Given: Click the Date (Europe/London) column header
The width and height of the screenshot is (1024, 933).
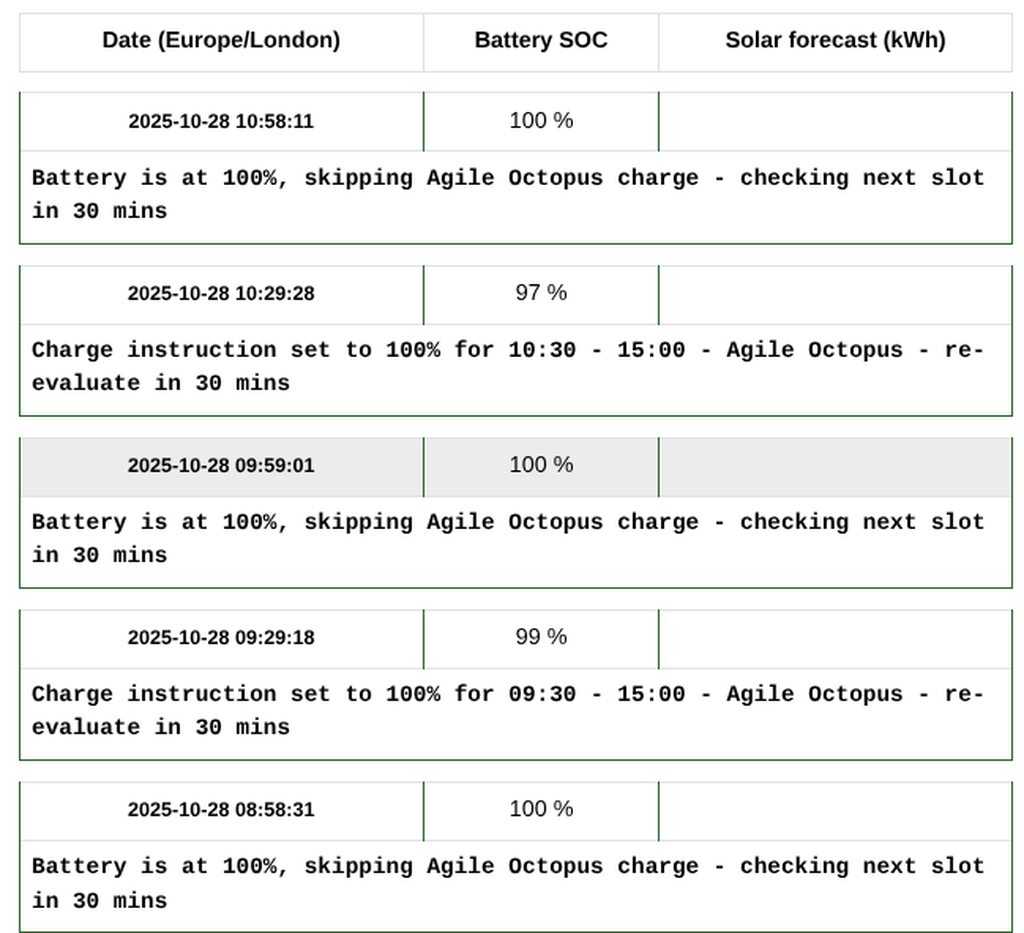Looking at the screenshot, I should click(x=221, y=41).
